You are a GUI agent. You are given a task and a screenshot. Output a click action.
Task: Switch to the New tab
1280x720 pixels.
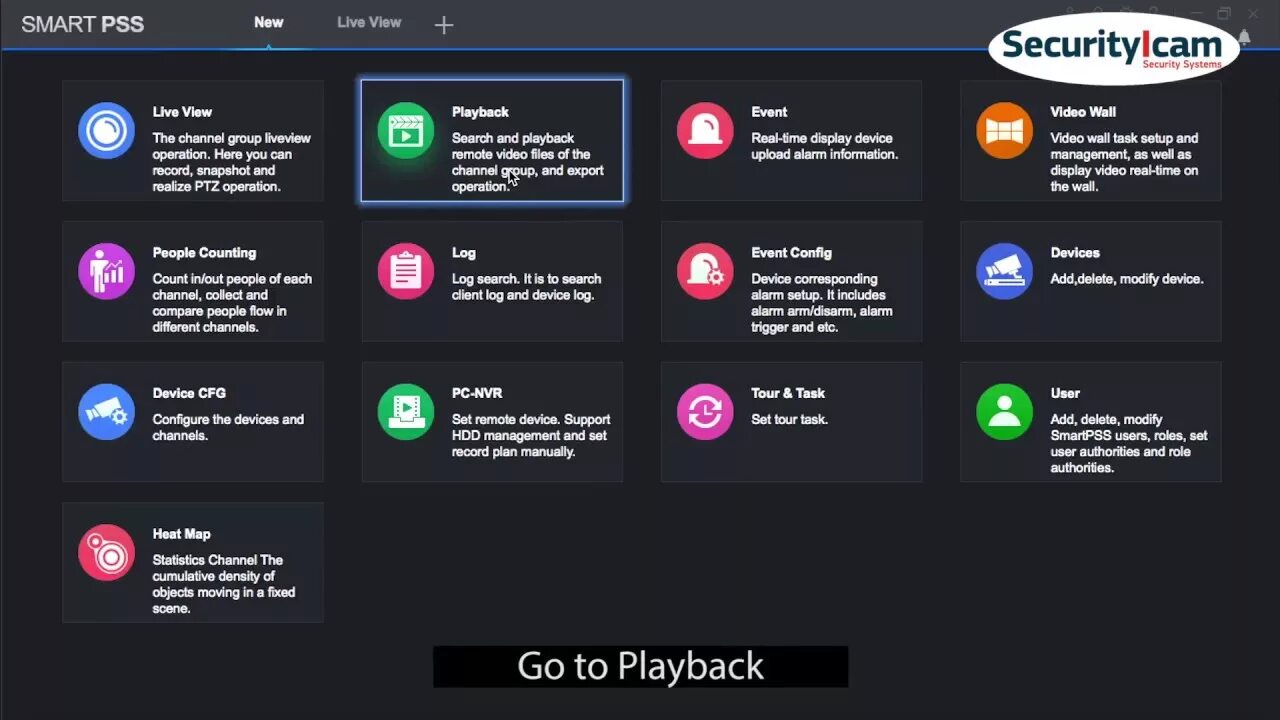(x=269, y=22)
